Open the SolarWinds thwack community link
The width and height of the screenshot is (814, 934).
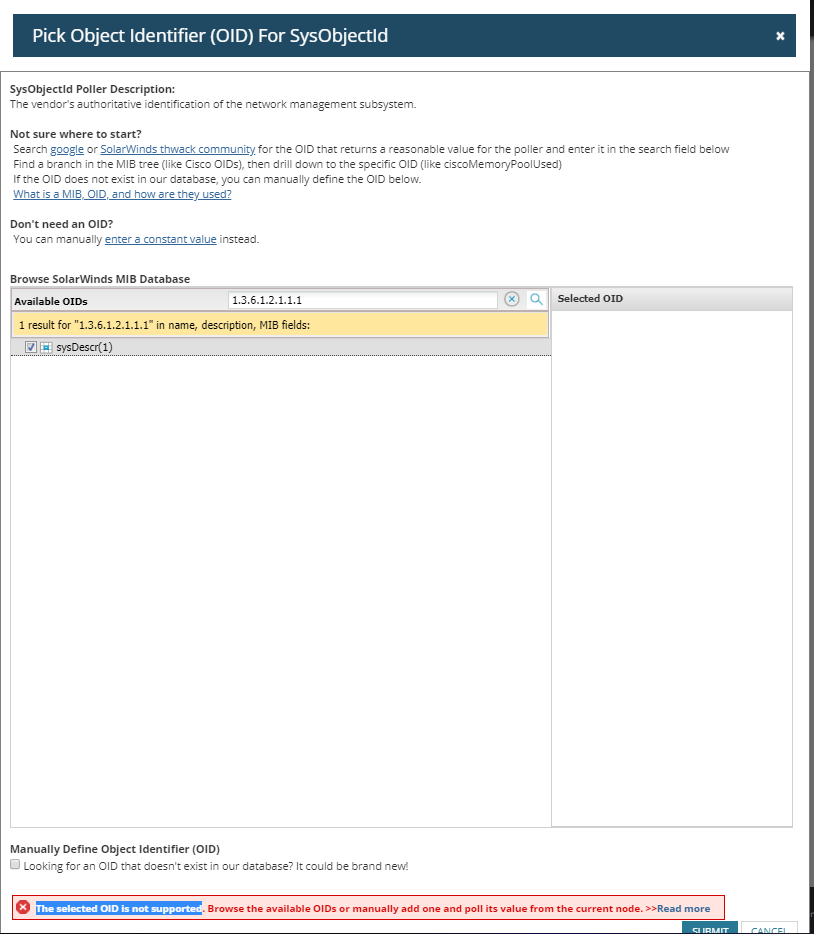pos(177,149)
